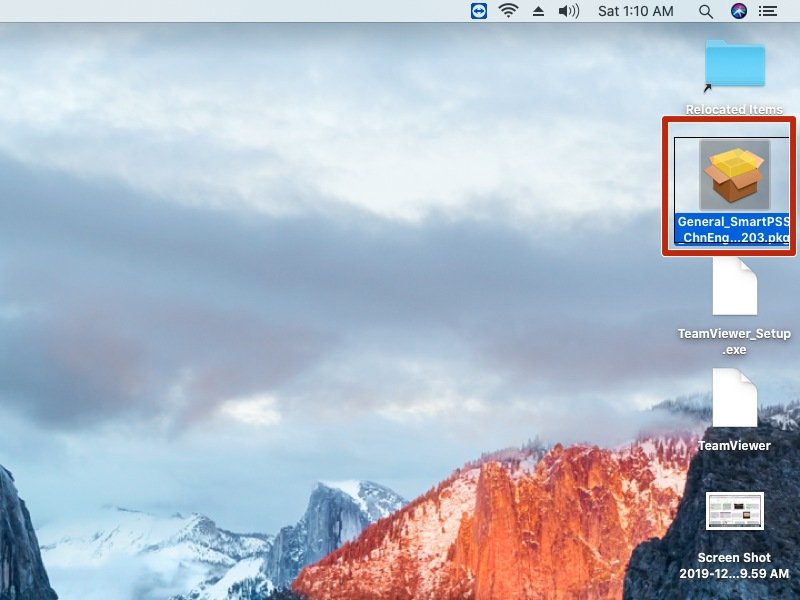Launch Siri from the menu bar
Image resolution: width=800 pixels, height=600 pixels.
pos(739,11)
